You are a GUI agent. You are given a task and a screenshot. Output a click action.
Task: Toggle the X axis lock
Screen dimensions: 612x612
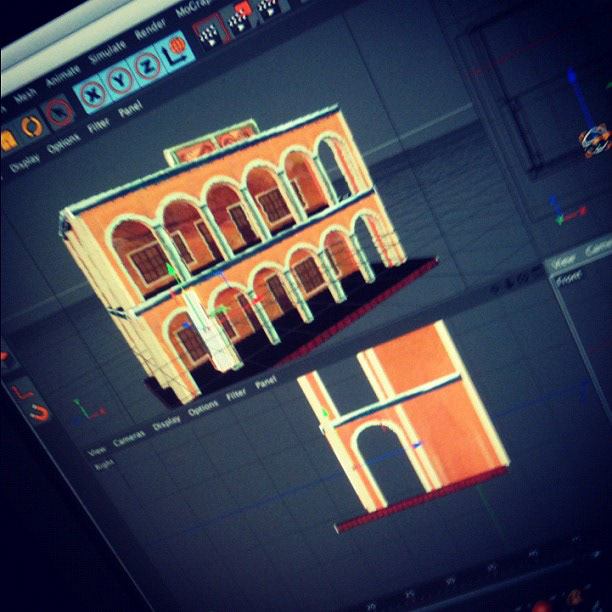pos(93,94)
